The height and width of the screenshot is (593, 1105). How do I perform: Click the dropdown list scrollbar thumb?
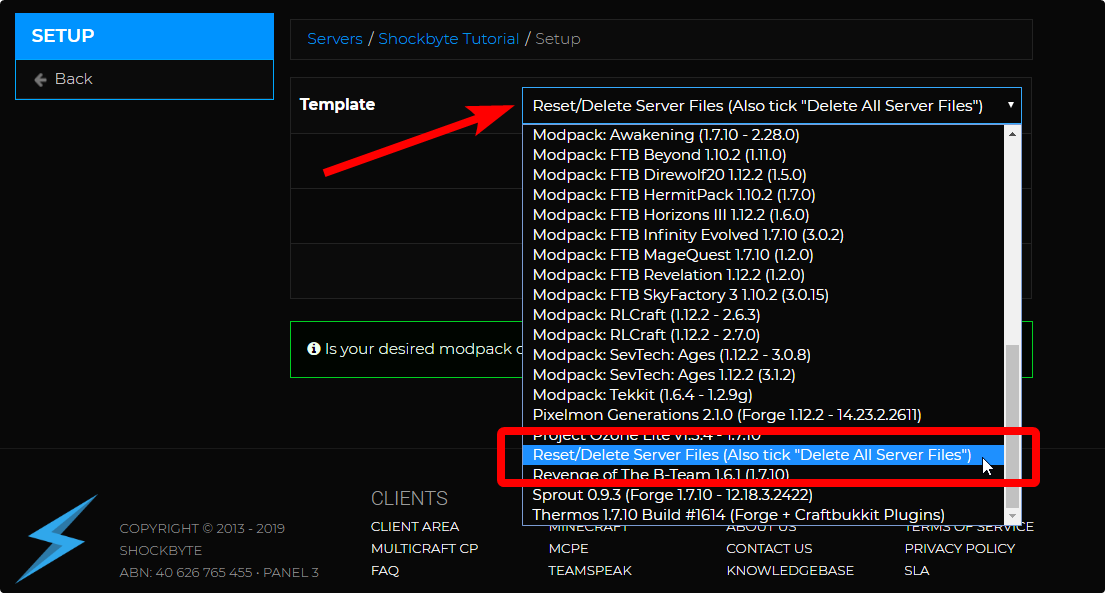pyautogui.click(x=1012, y=426)
